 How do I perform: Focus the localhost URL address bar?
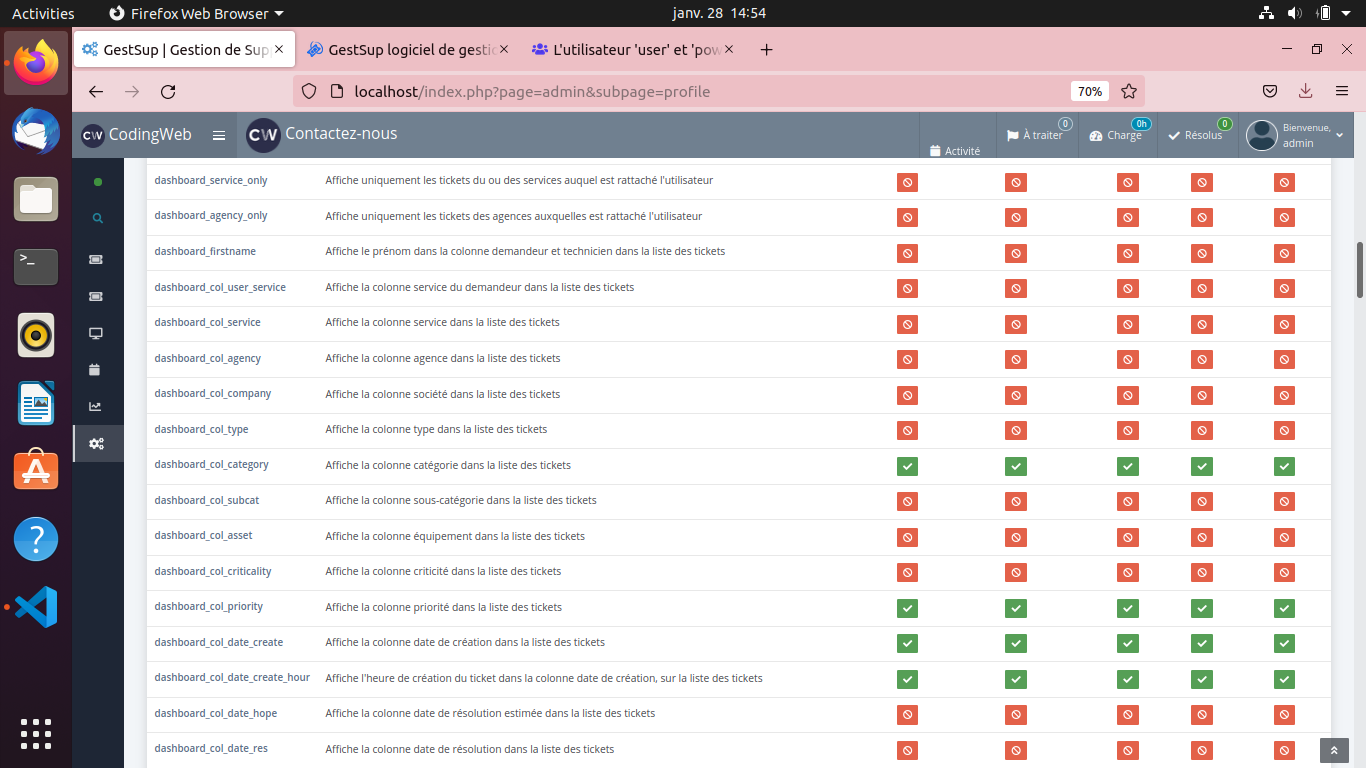coord(700,91)
